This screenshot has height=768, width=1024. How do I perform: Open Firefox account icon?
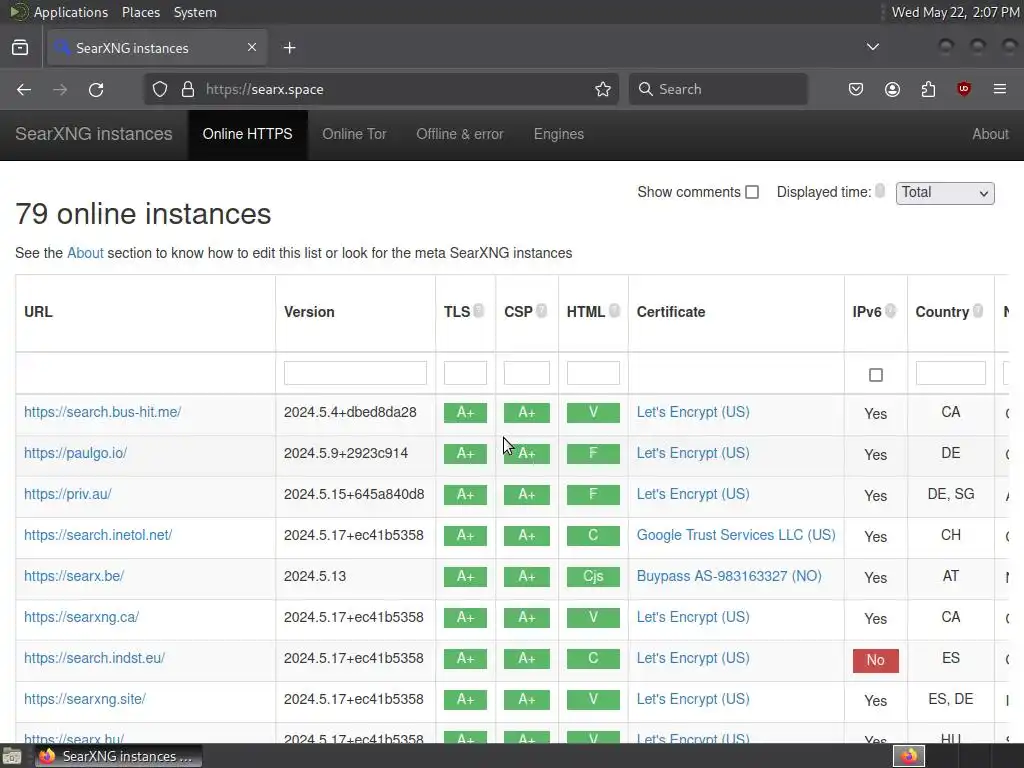(x=892, y=89)
